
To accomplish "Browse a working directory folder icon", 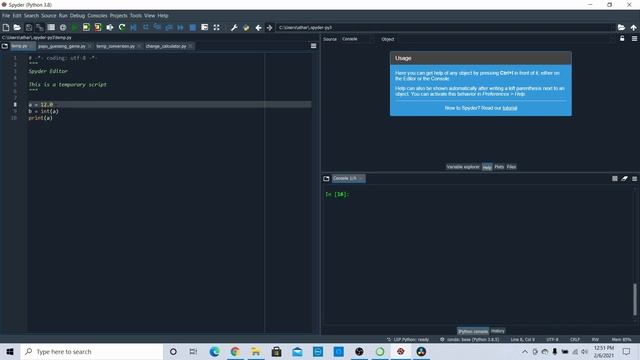I will 621,27.
